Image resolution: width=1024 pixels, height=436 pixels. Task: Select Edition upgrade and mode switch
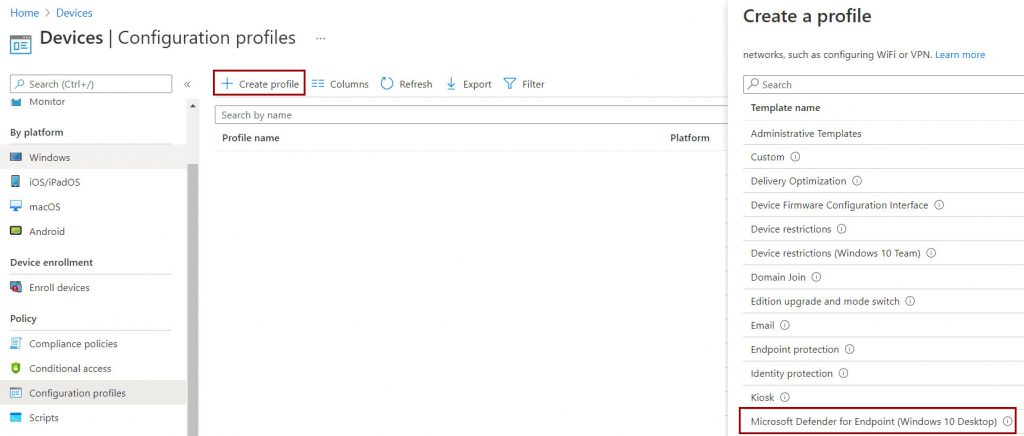(x=825, y=302)
